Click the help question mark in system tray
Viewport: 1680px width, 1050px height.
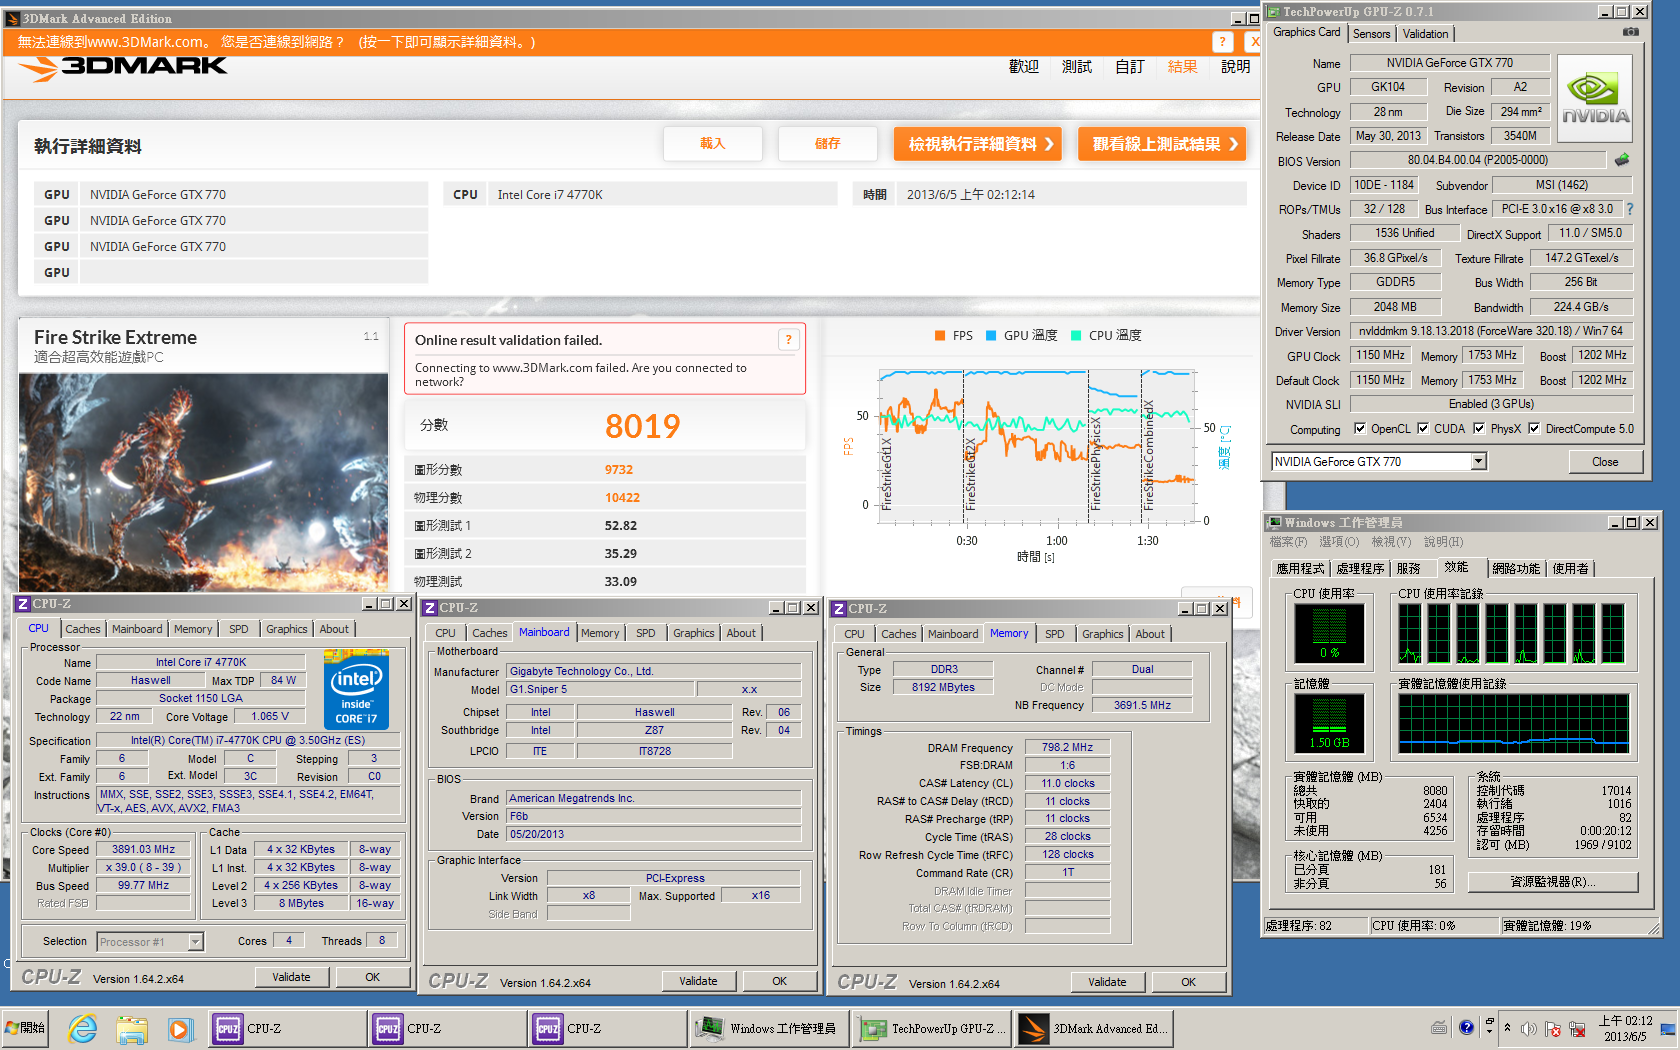coord(1466,1027)
